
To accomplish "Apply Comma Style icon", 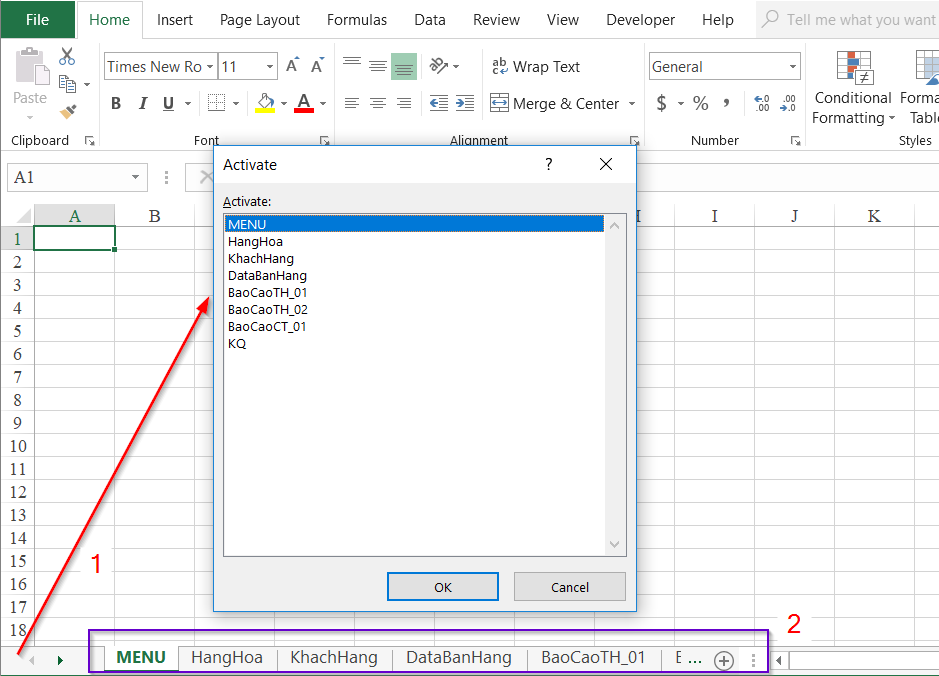I will click(726, 103).
